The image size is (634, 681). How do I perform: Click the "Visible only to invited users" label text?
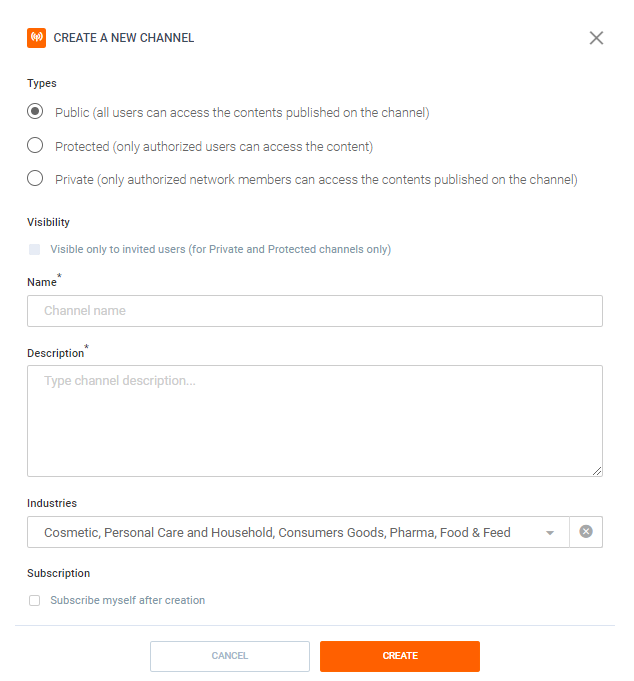click(x=220, y=249)
